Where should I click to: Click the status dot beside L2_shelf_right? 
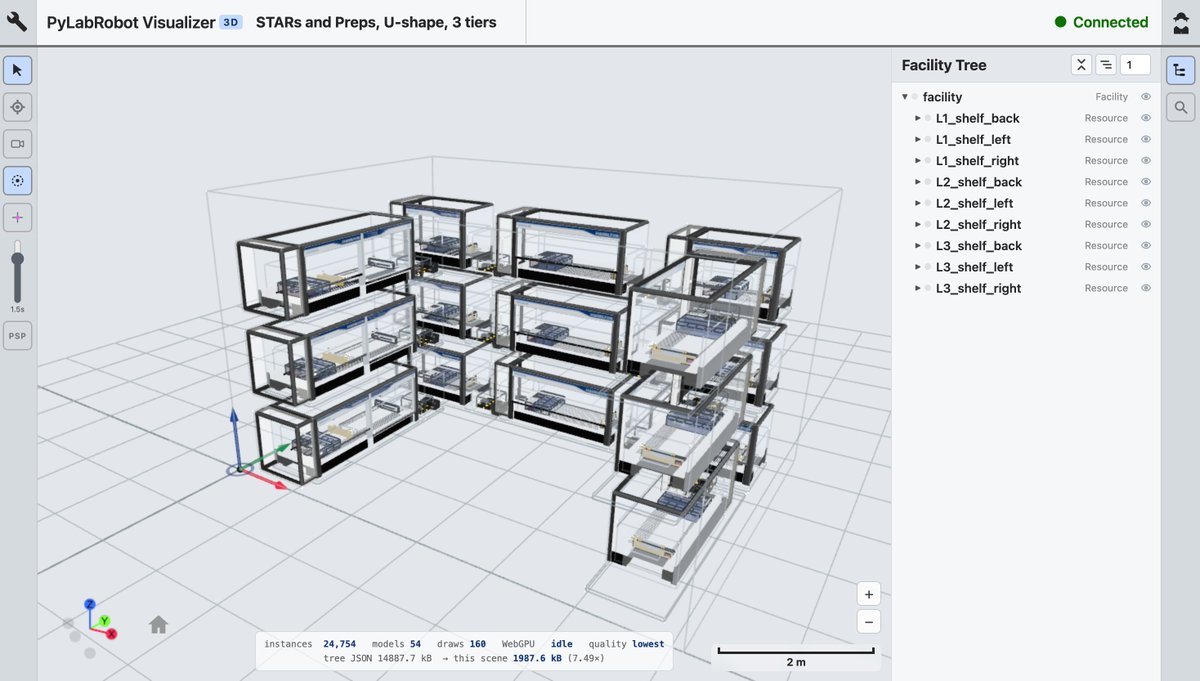coord(927,224)
